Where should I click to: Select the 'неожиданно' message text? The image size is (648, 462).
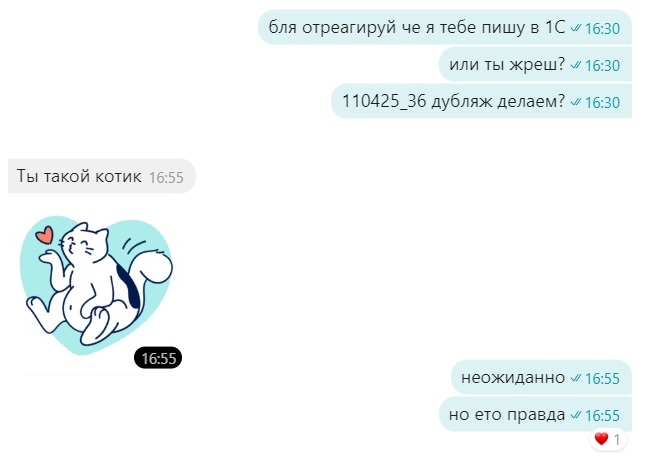pos(513,377)
